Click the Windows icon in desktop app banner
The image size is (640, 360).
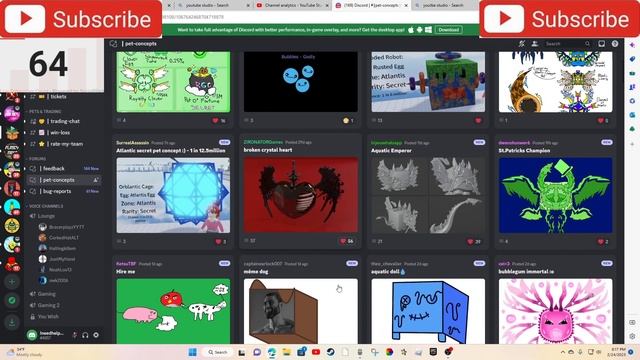tap(428, 29)
